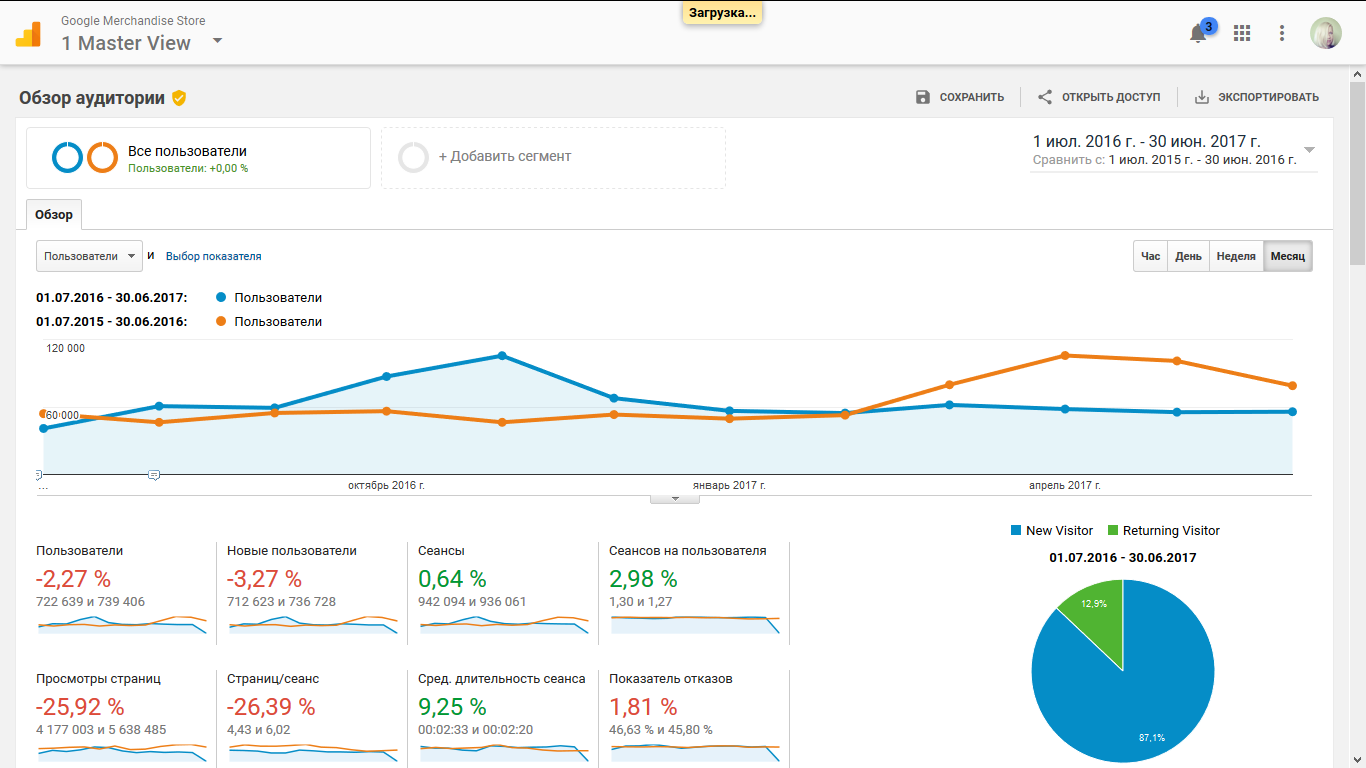Open the notifications bell
Image resolution: width=1366 pixels, height=768 pixels.
[1198, 33]
